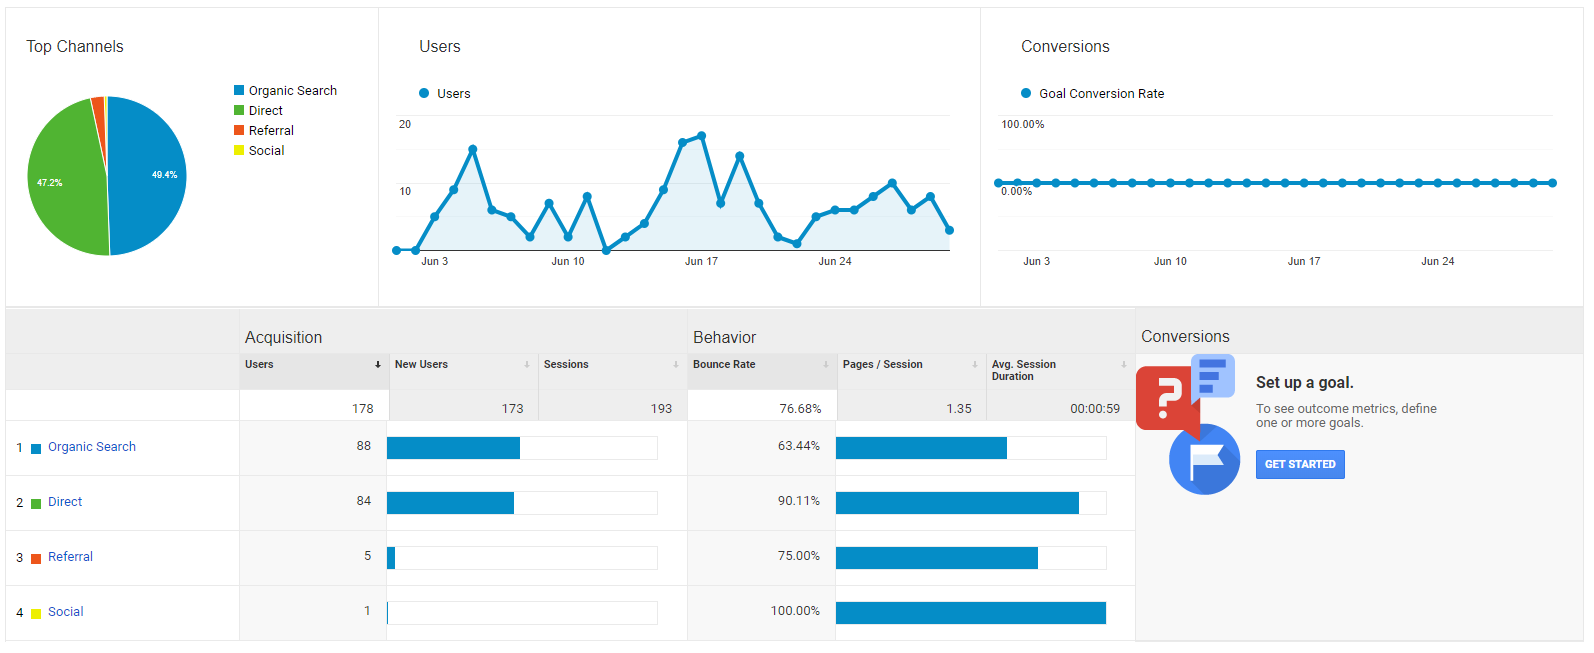Screen dimensions: 1594x653
Task: Click Social row yellow color square
Action: coord(36,614)
